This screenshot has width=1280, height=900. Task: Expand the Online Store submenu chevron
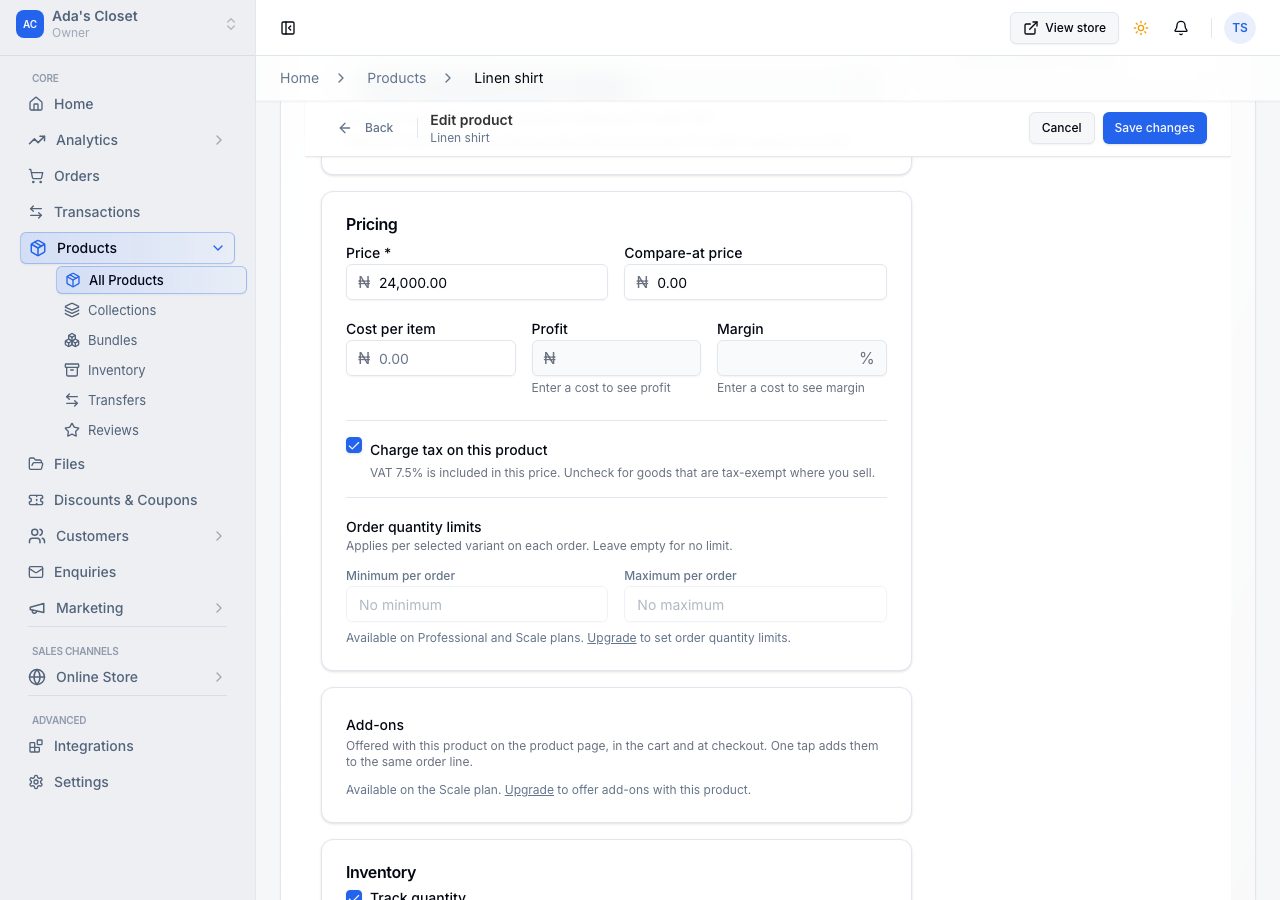tap(219, 677)
